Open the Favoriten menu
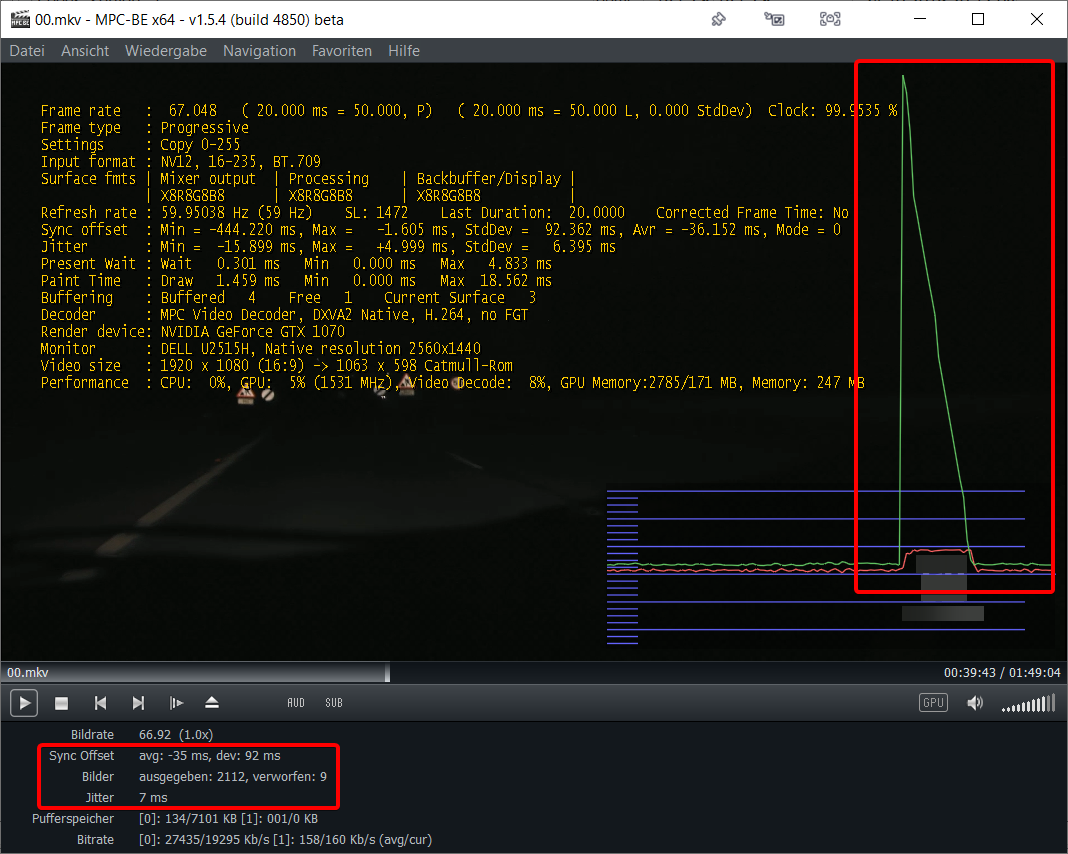Screen dimensions: 1068x854 [x=342, y=51]
